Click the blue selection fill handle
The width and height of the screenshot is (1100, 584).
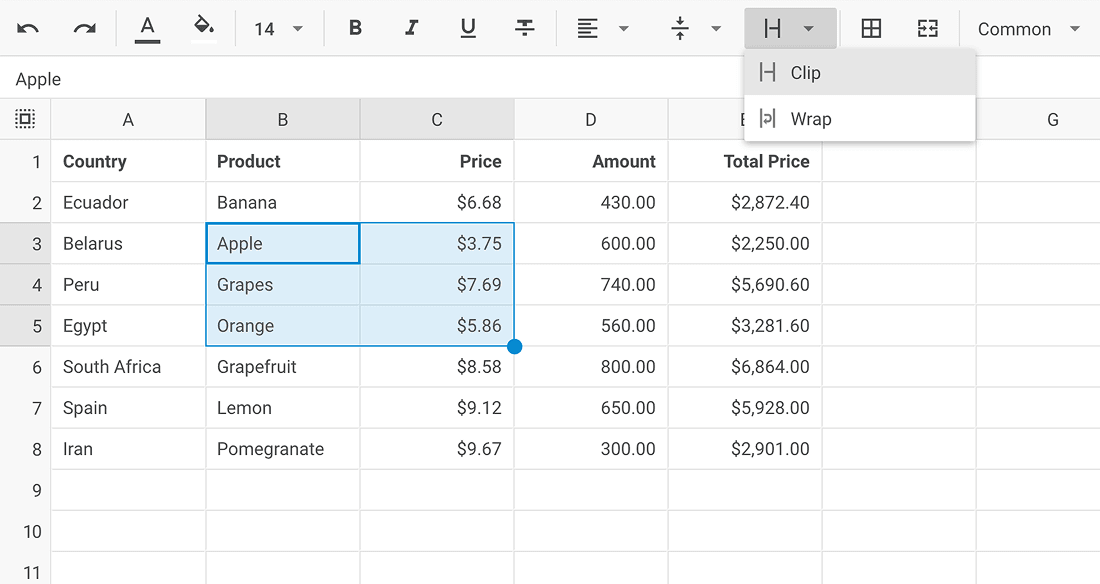(514, 347)
